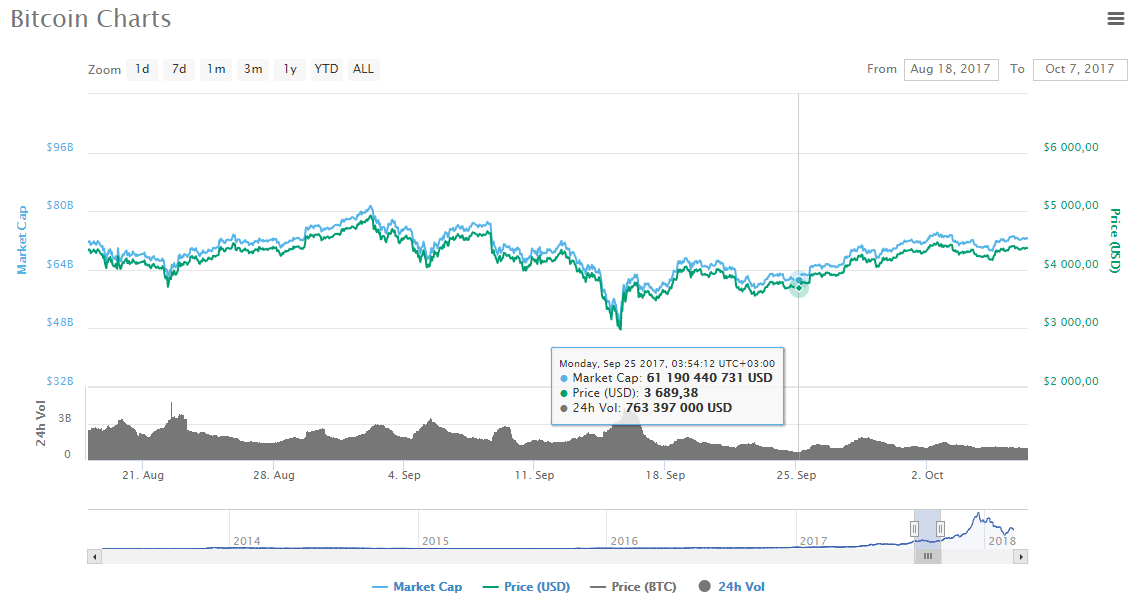The image size is (1139, 604).
Task: Click the $4 000,00 price axis label
Action: pos(1071,264)
